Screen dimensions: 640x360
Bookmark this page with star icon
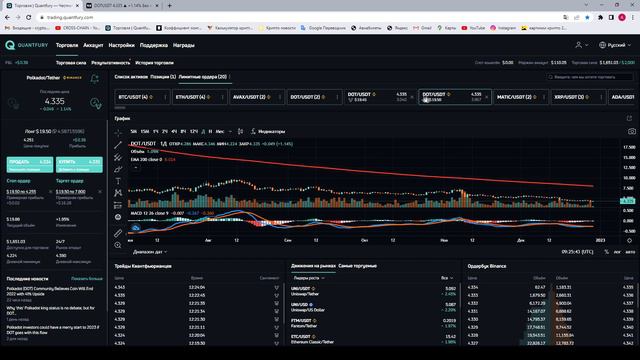tap(587, 18)
